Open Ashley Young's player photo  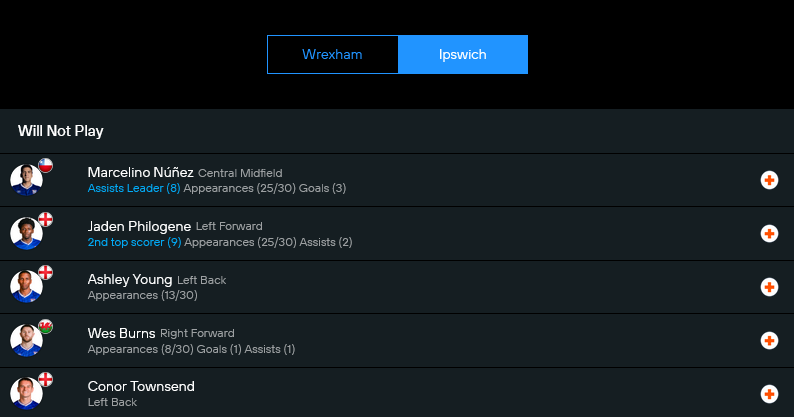tap(25, 288)
